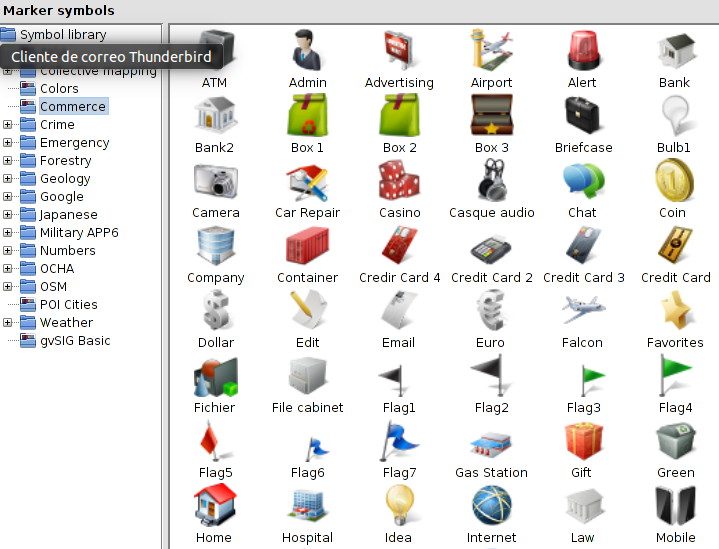Select the Casino dice symbol

click(399, 183)
